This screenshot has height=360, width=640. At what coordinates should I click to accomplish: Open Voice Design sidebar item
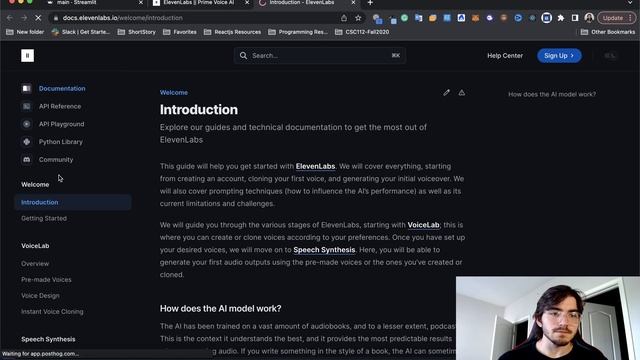(40, 296)
